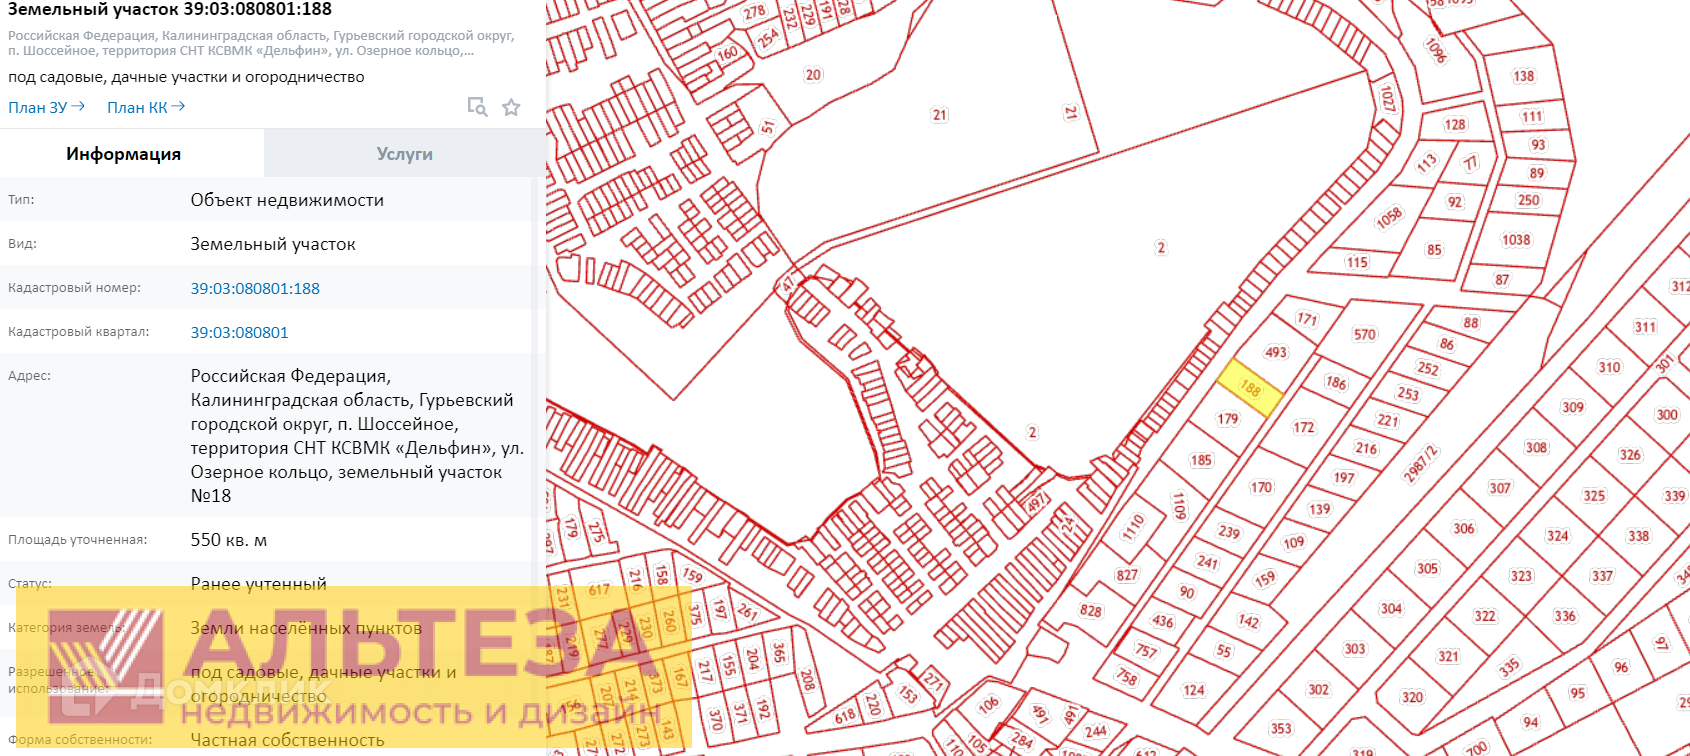This screenshot has width=1690, height=756.
Task: Select parcel 239 on the map
Action: click(x=1229, y=532)
